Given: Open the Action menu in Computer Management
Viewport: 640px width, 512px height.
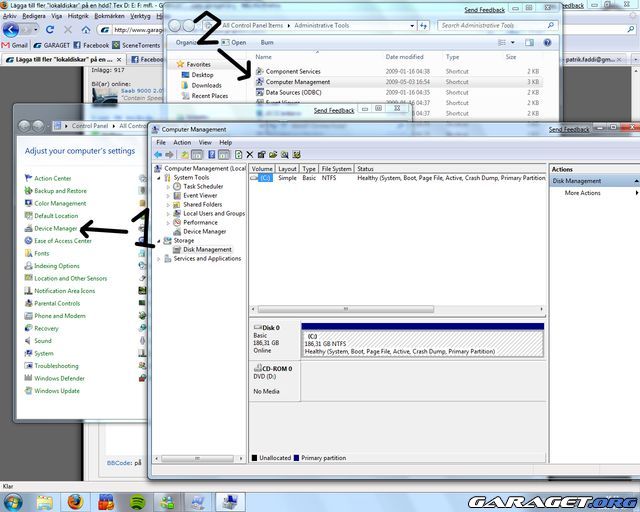Looking at the screenshot, I should (181, 143).
